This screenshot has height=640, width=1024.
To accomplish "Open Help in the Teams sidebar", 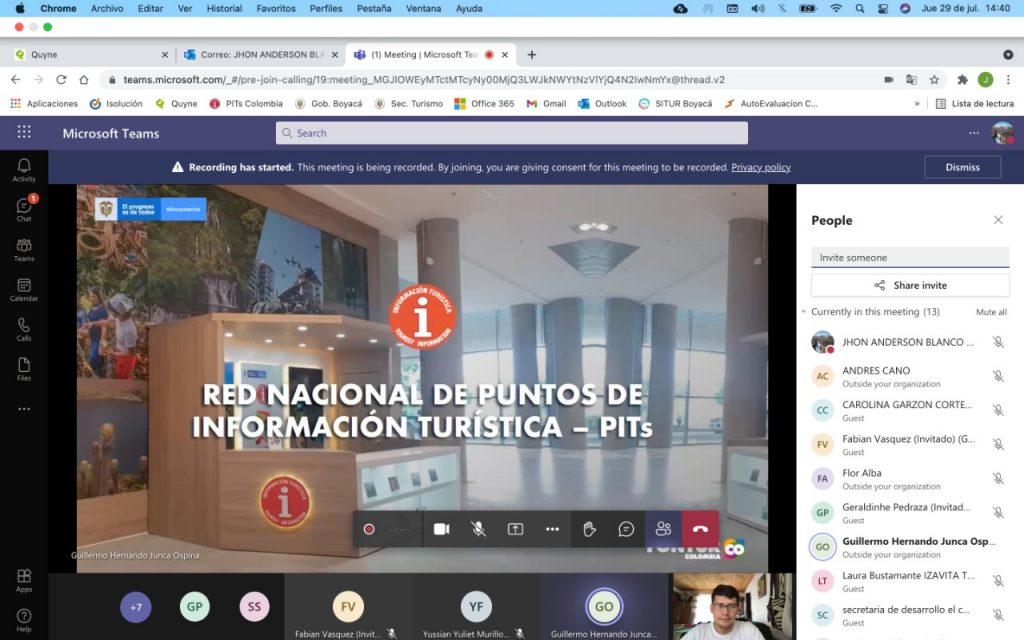I will tap(24, 620).
